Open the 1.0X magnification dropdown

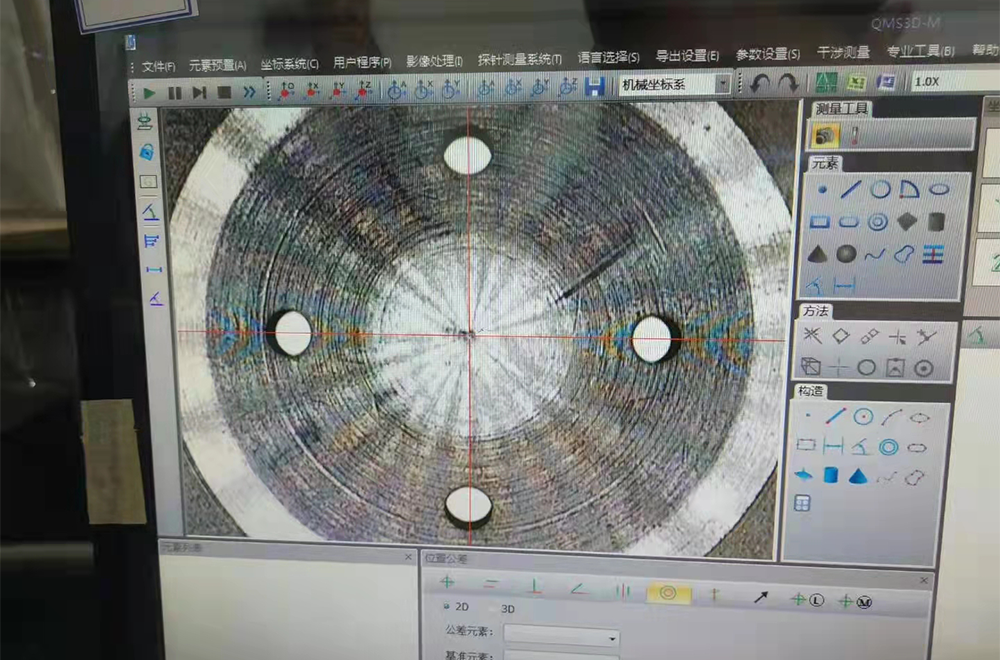click(x=950, y=82)
